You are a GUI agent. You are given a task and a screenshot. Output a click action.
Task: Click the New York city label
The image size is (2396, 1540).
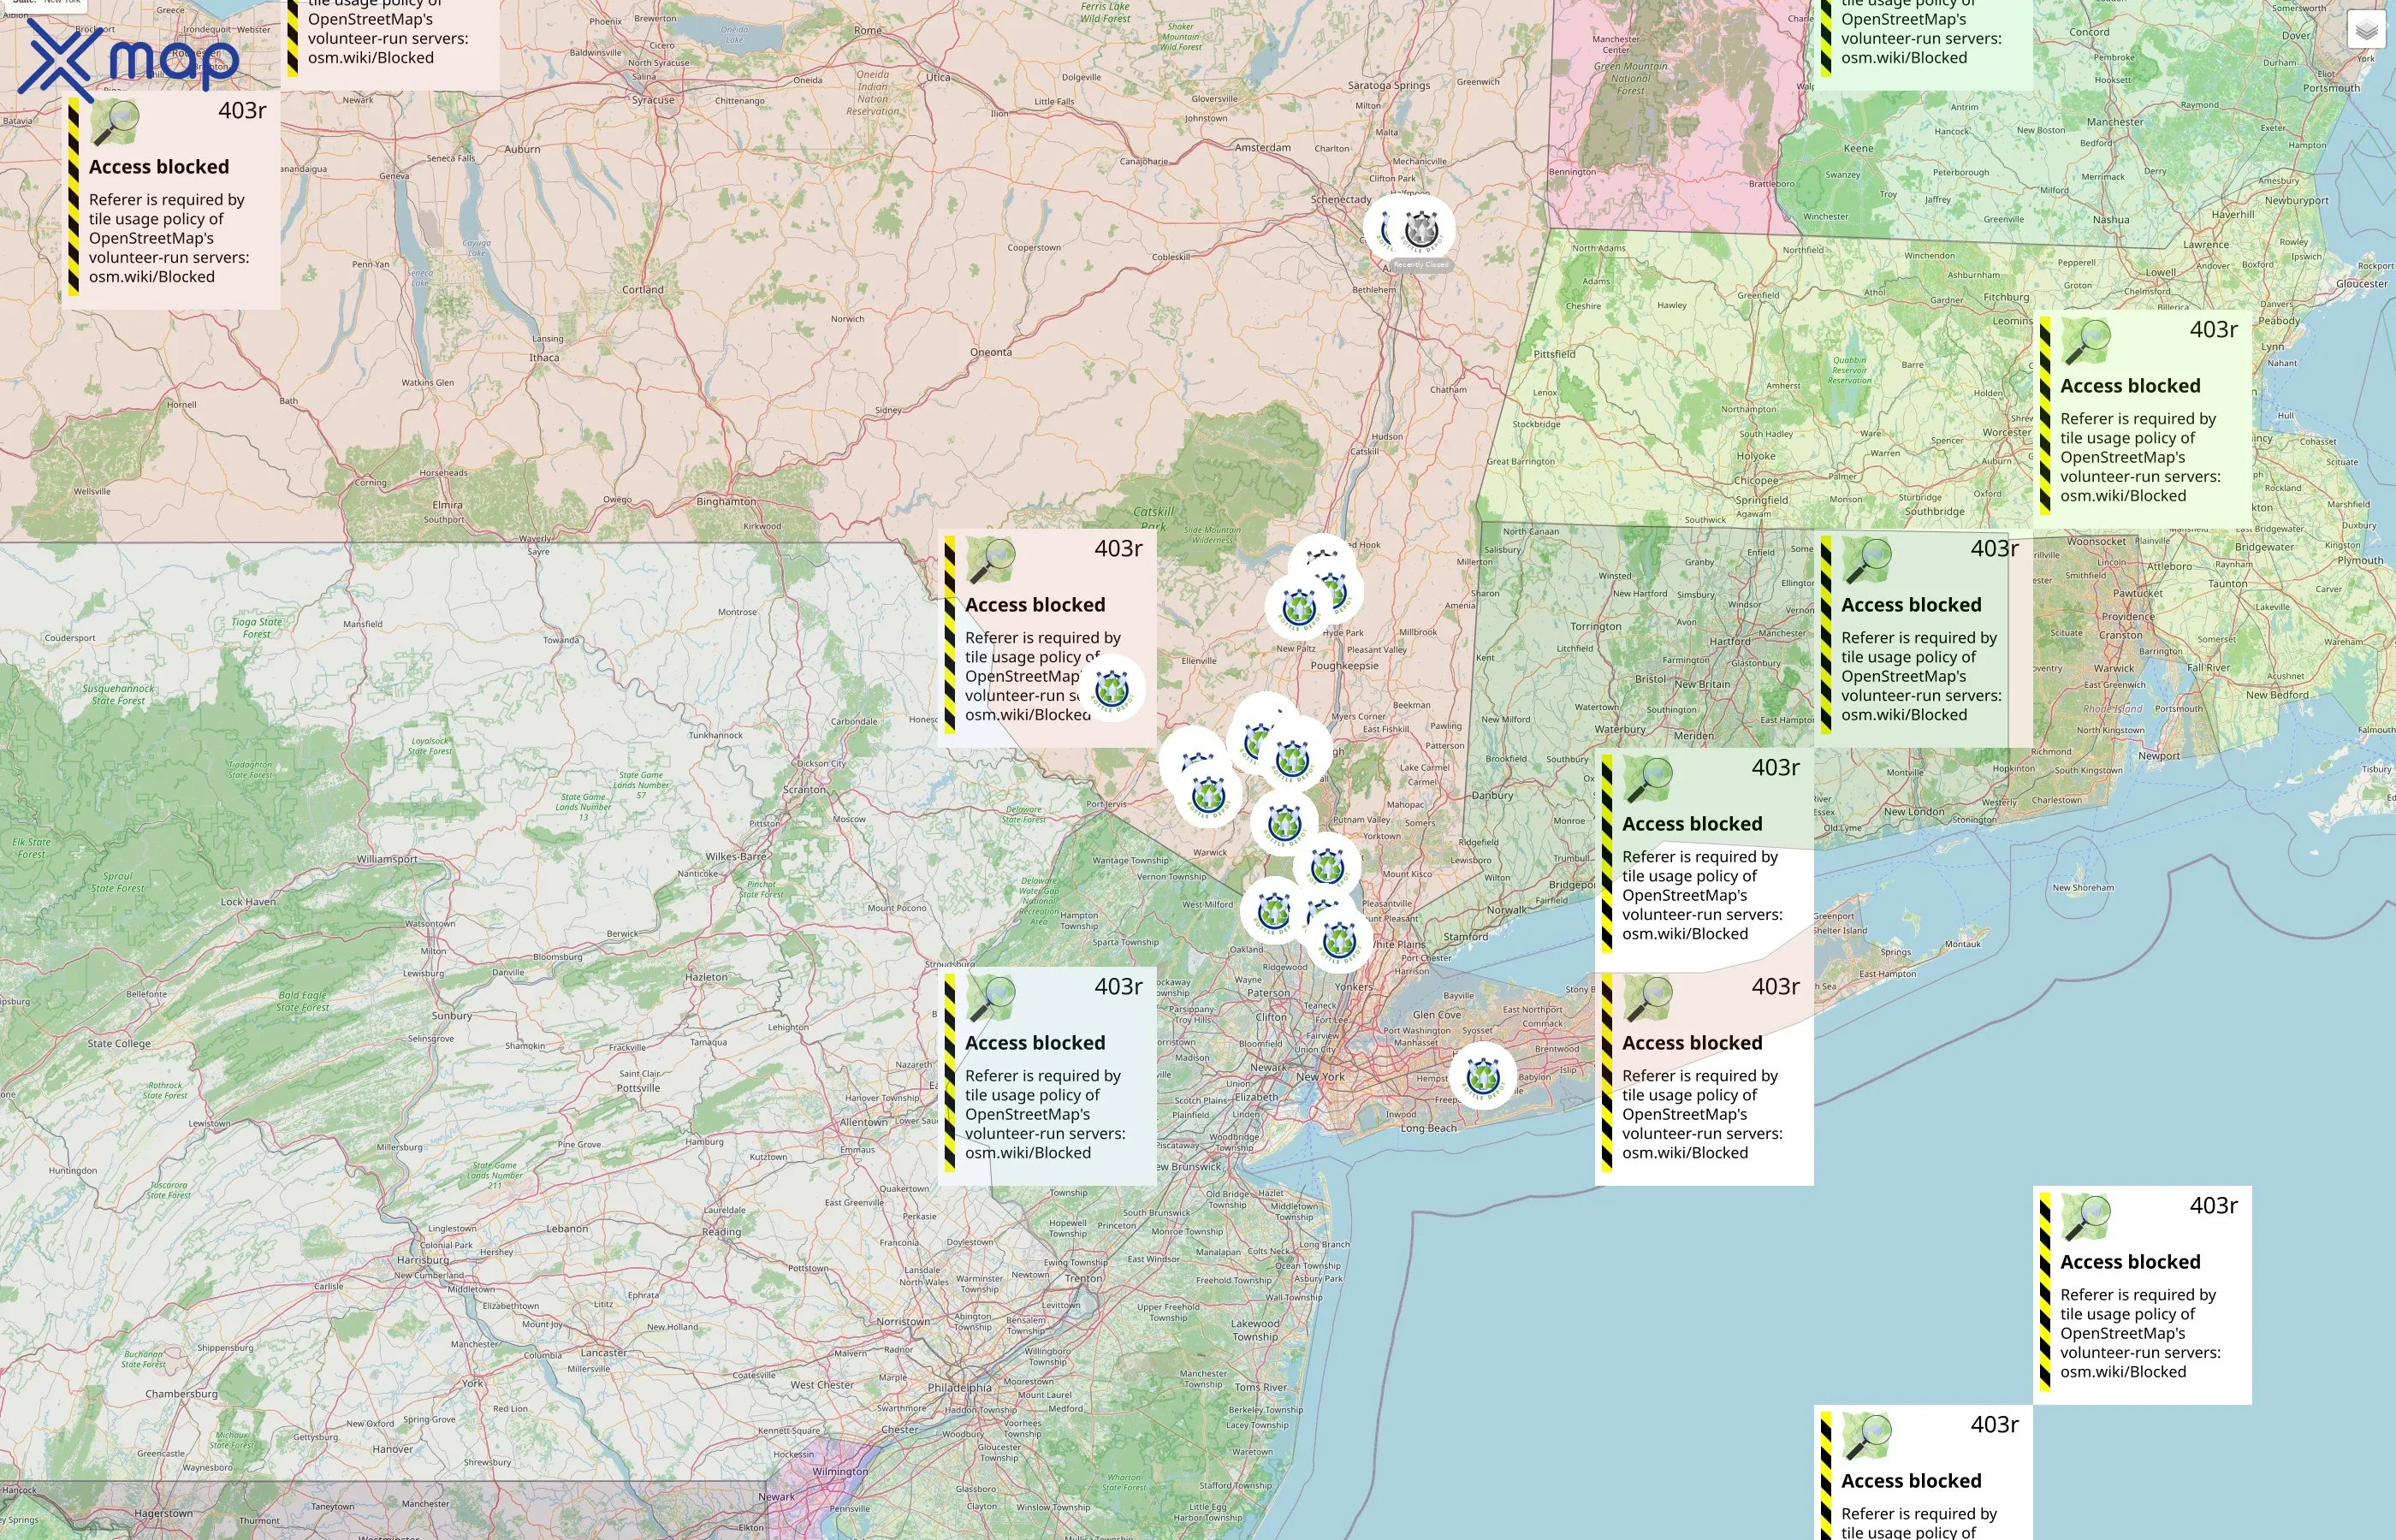pyautogui.click(x=1320, y=1077)
